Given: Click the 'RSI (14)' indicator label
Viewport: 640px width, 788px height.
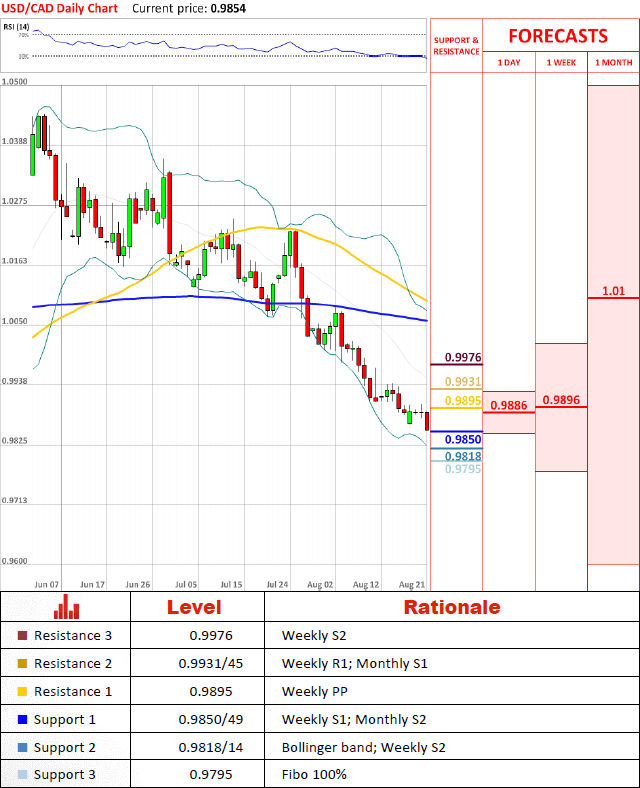Looking at the screenshot, I should [x=17, y=27].
